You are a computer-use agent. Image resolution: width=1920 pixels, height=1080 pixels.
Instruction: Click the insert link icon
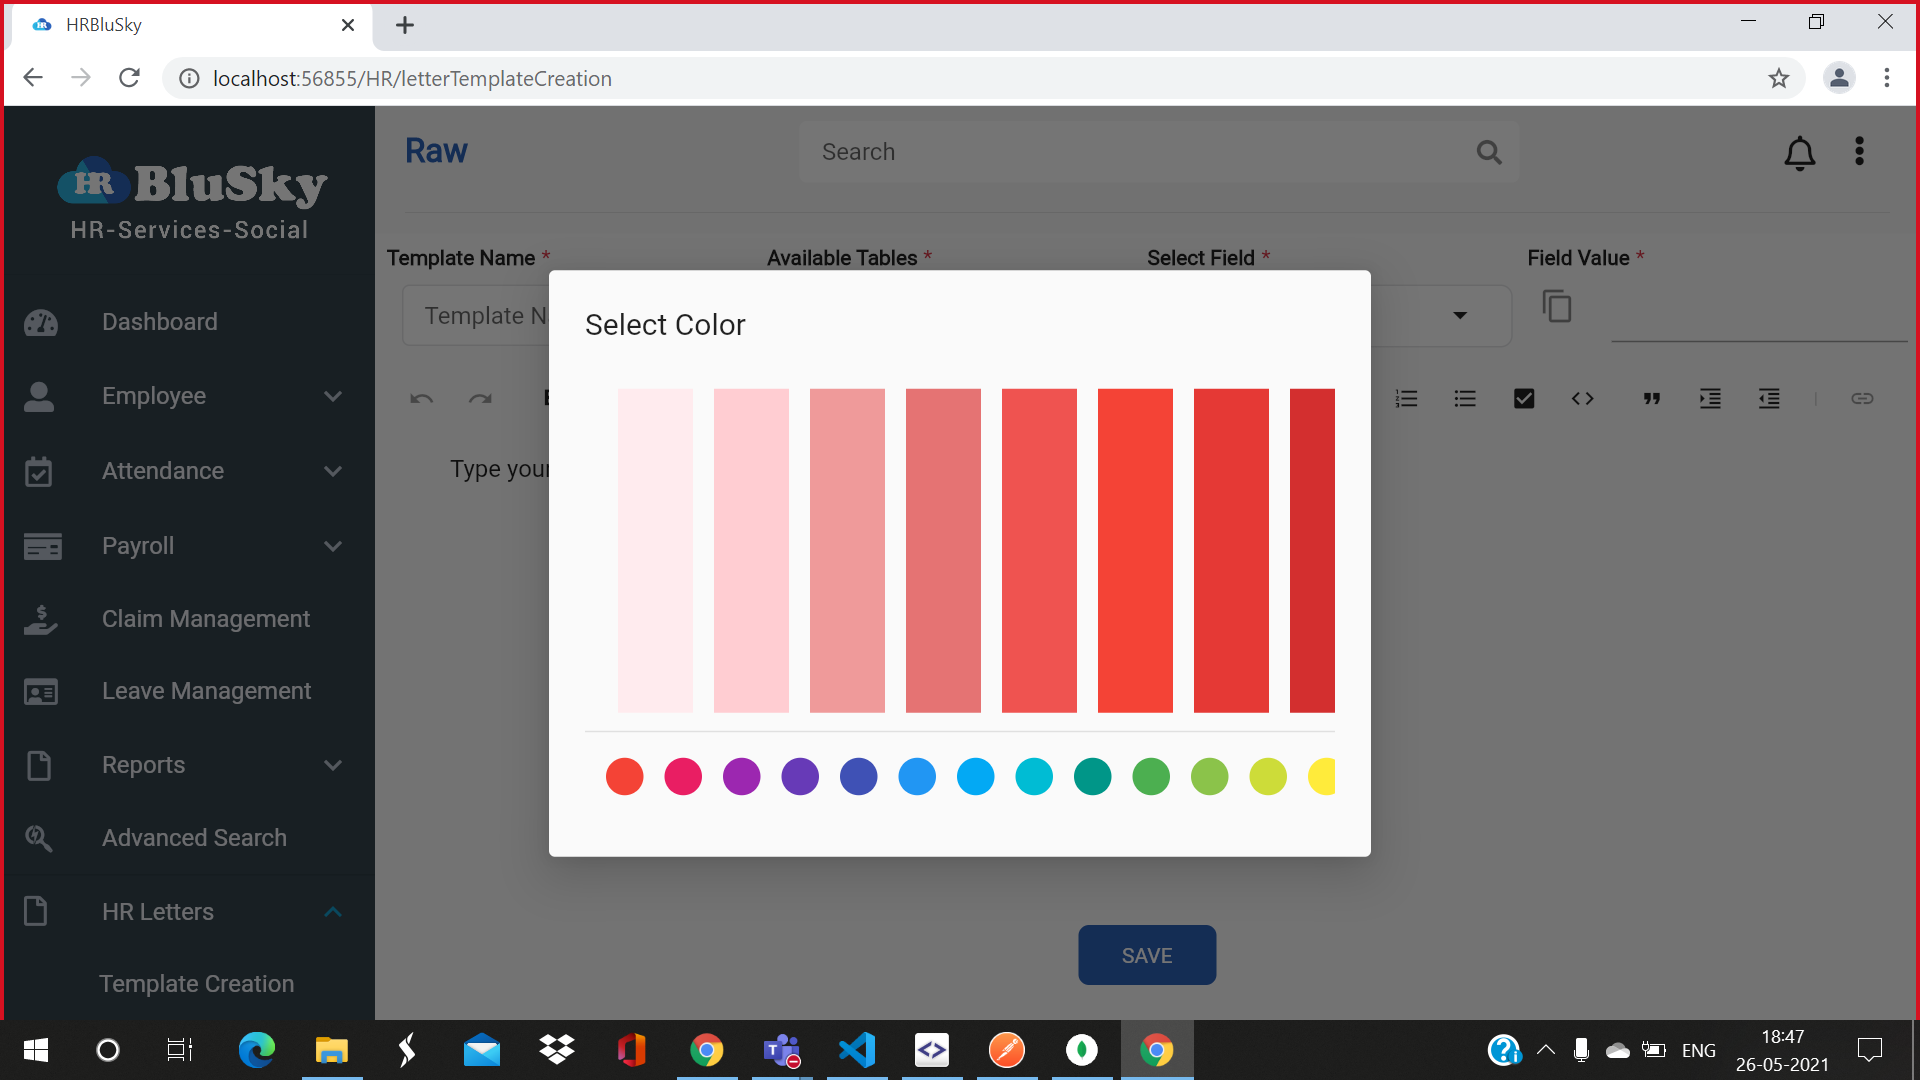[1864, 398]
